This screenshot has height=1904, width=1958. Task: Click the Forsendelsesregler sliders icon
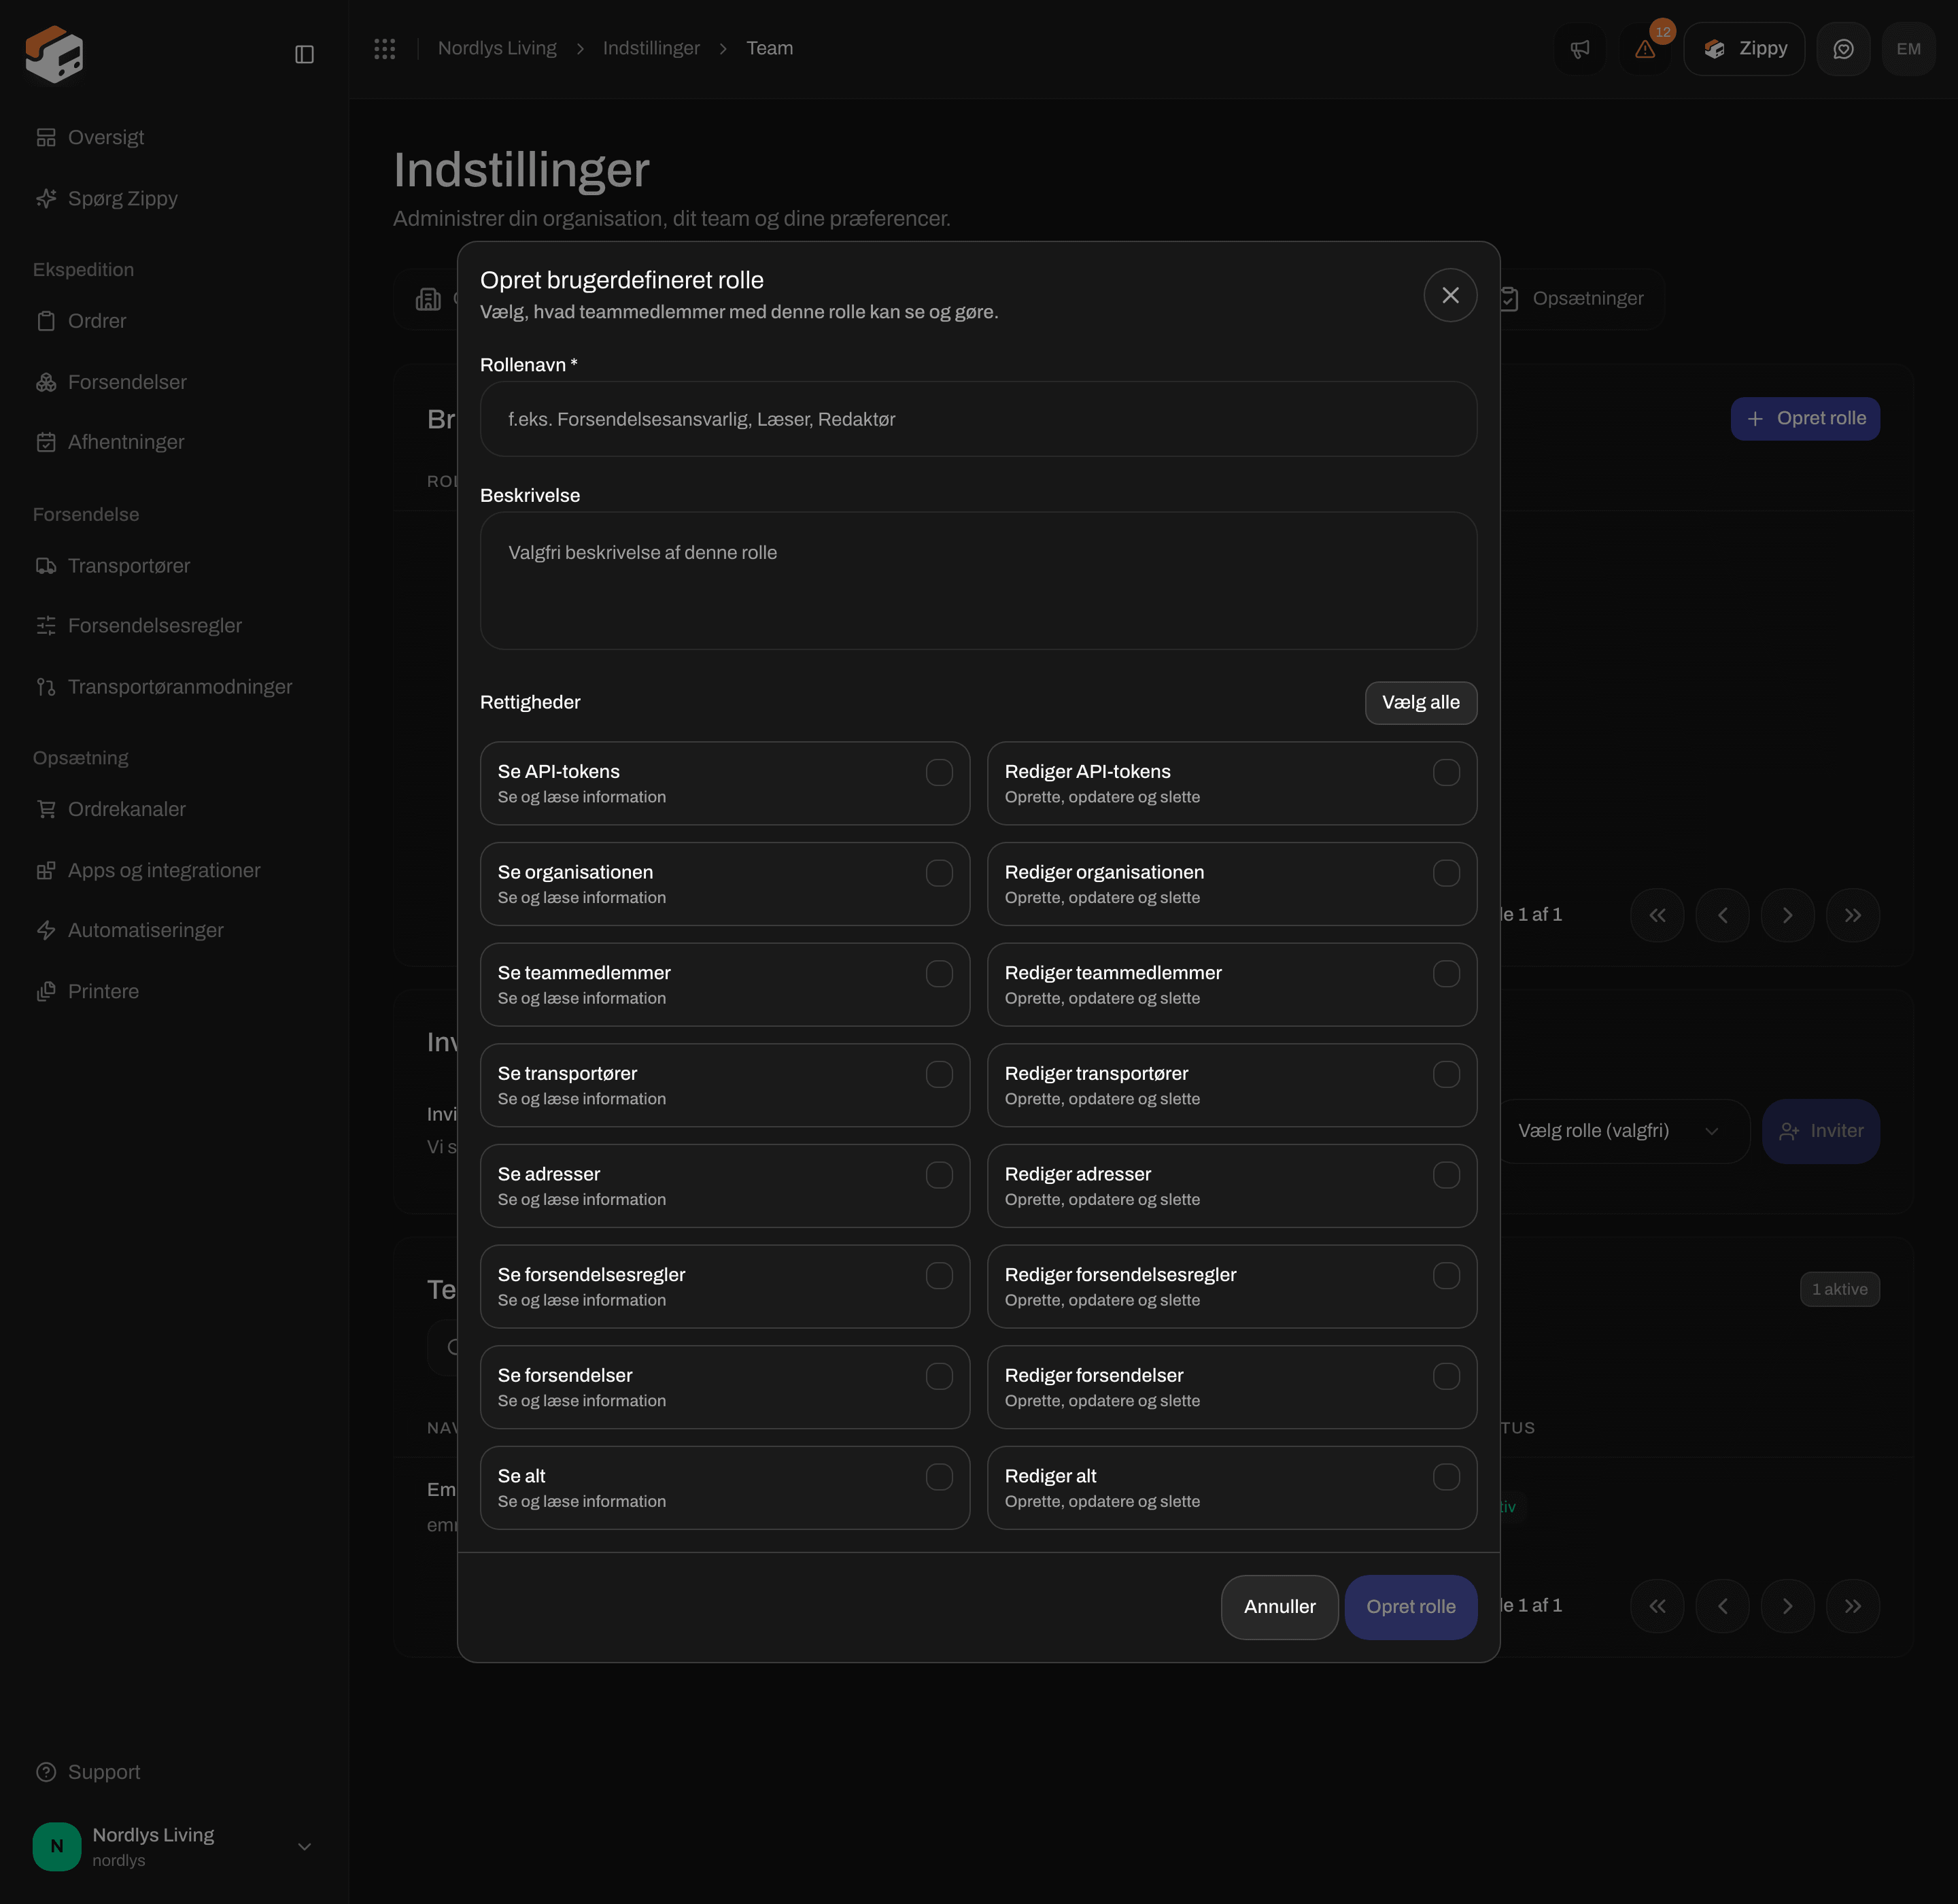46,626
